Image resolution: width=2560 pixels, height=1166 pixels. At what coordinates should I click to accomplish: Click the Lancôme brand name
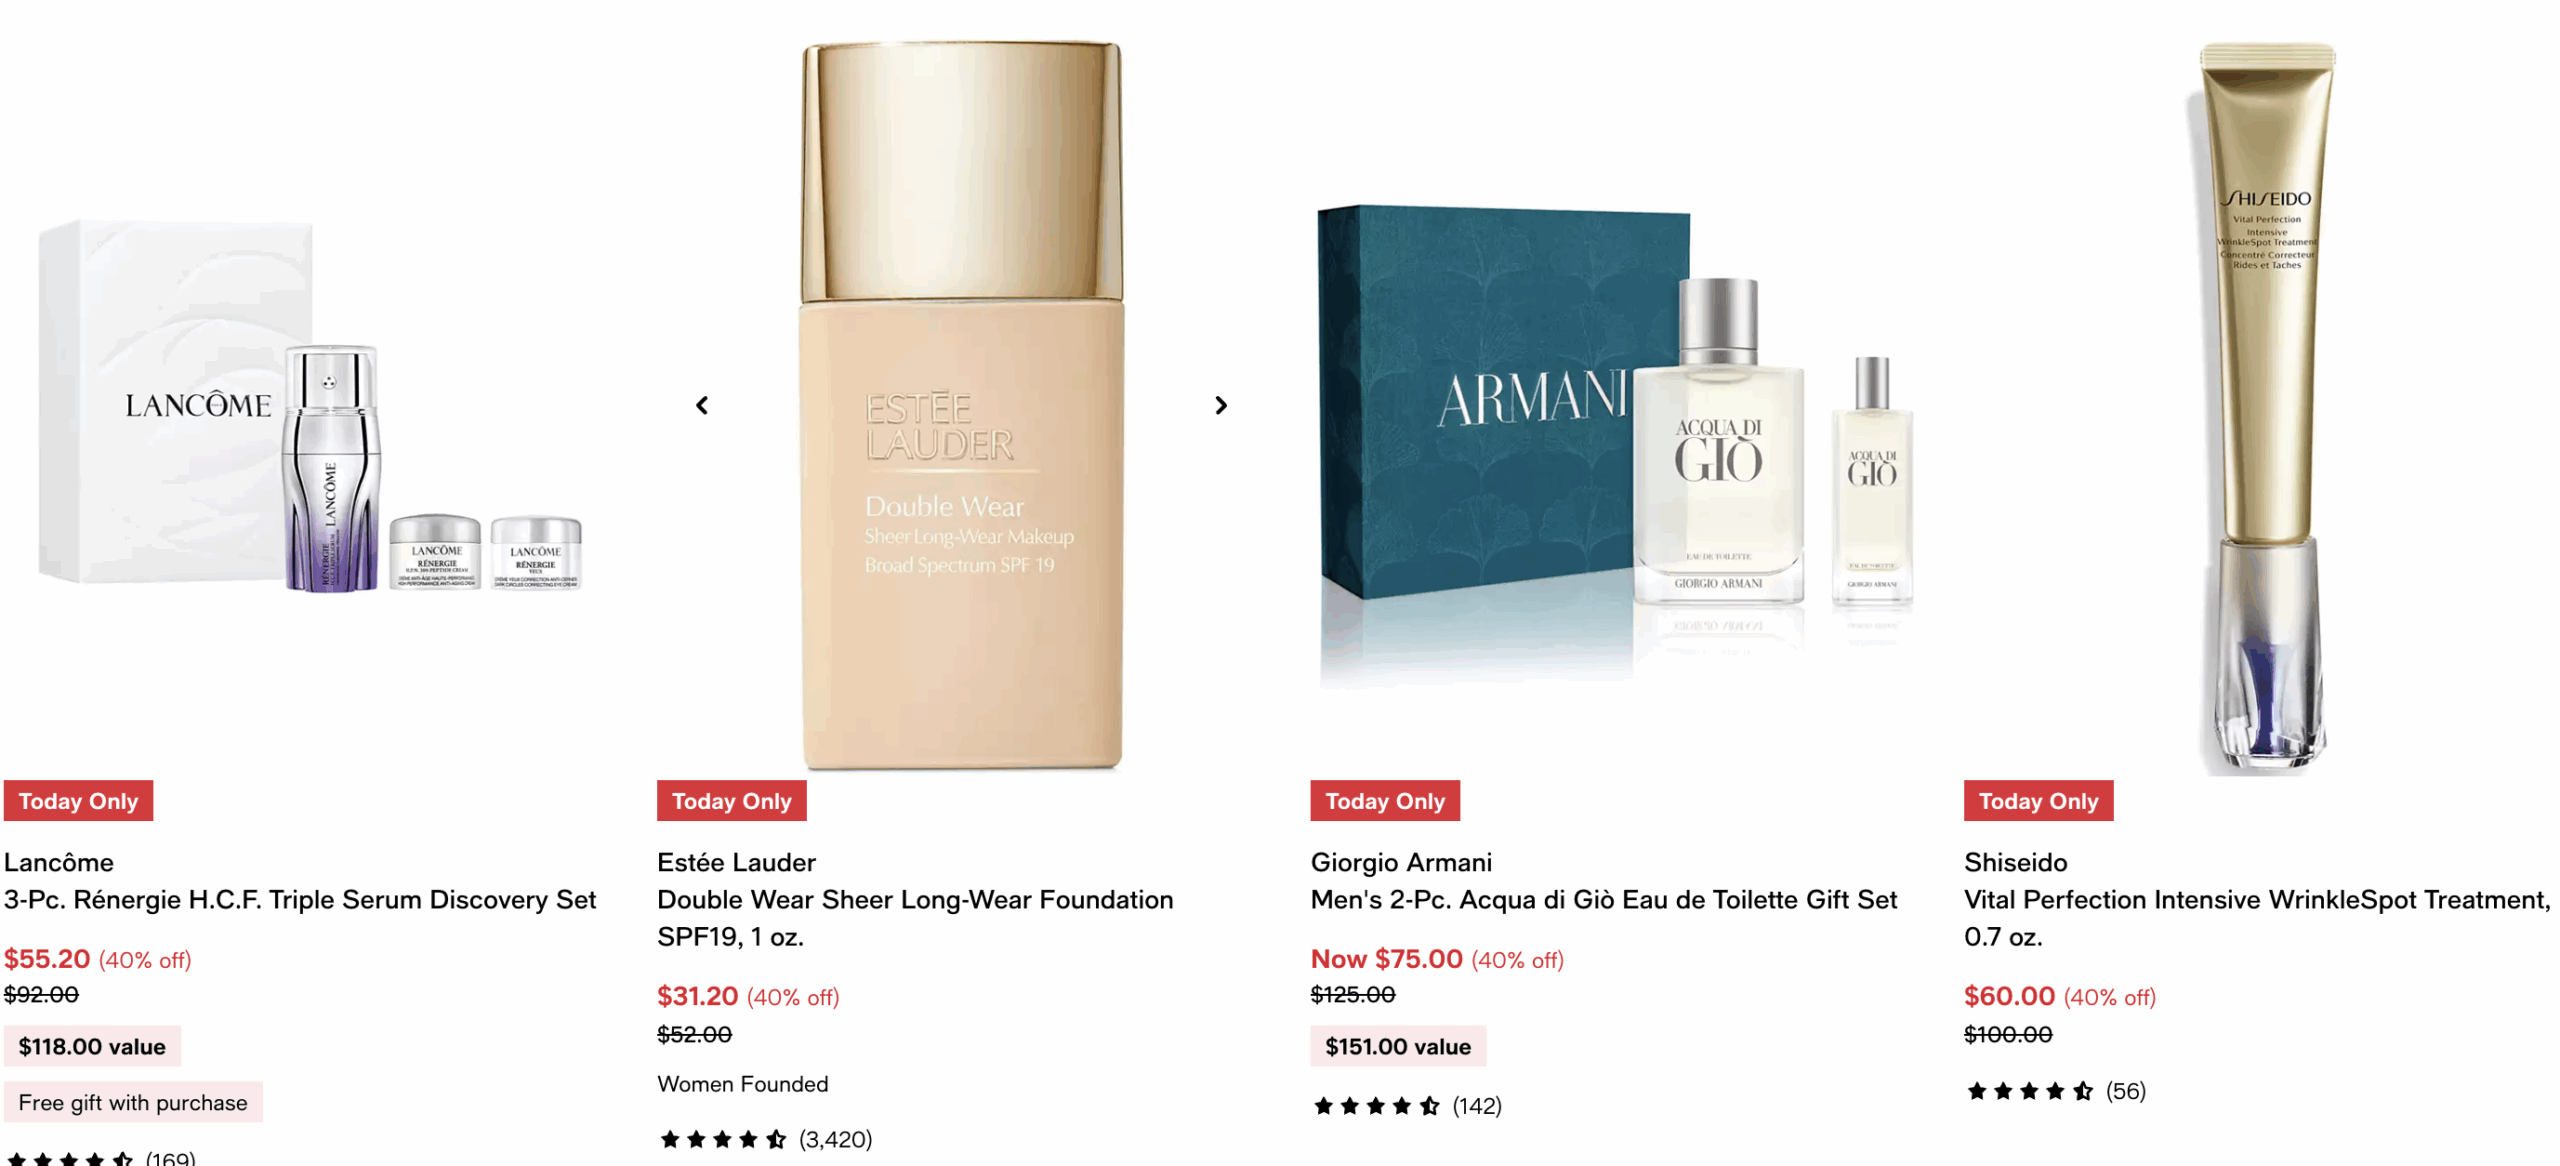point(59,862)
